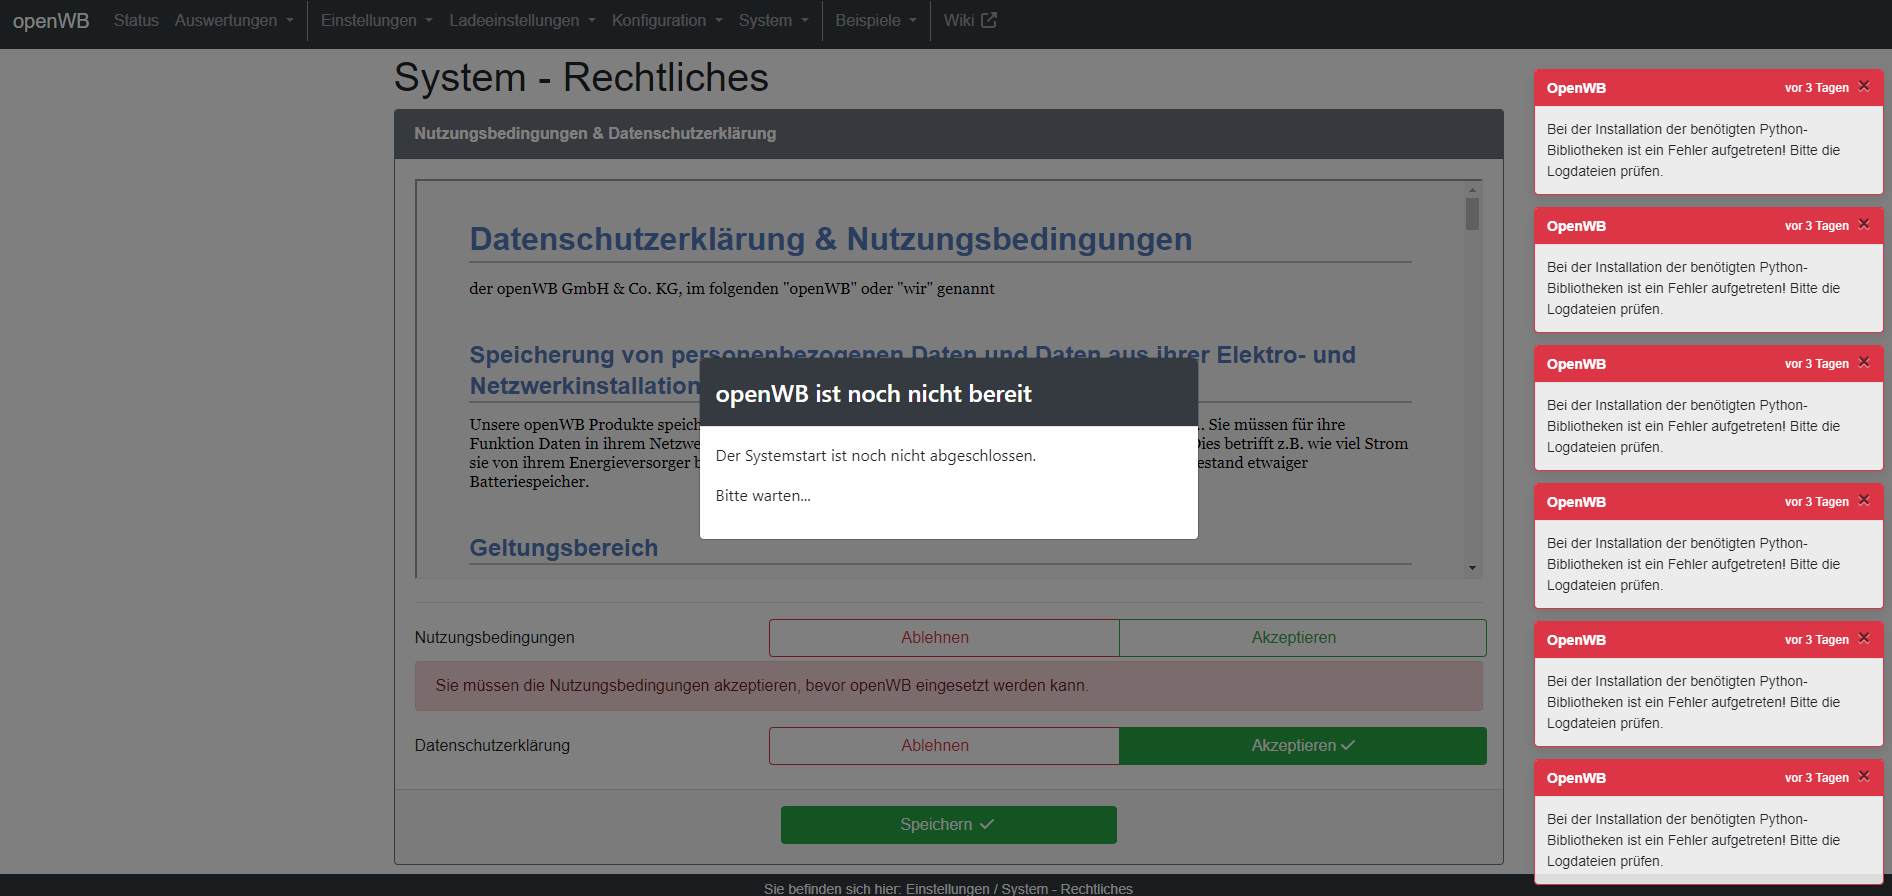
Task: Dismiss the first OpenWB error notification
Action: 1864,87
